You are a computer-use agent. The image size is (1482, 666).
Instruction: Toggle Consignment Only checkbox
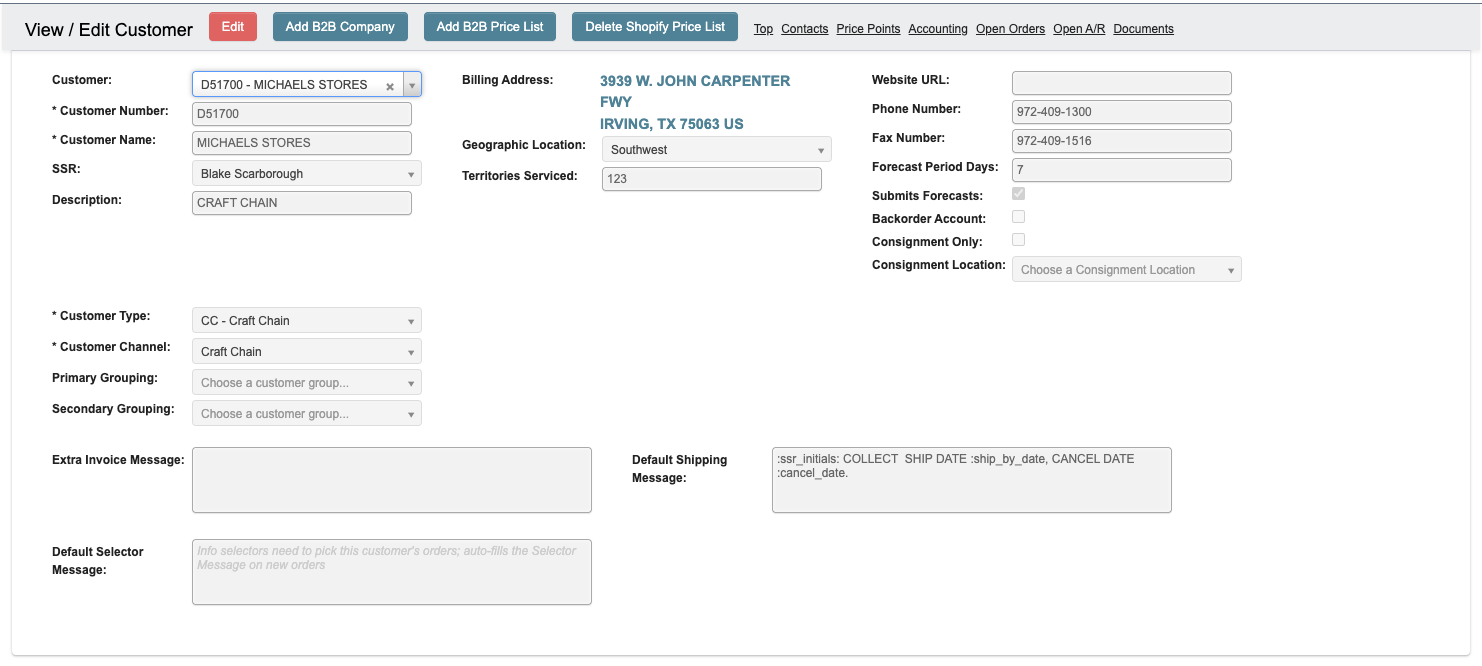pos(1018,240)
